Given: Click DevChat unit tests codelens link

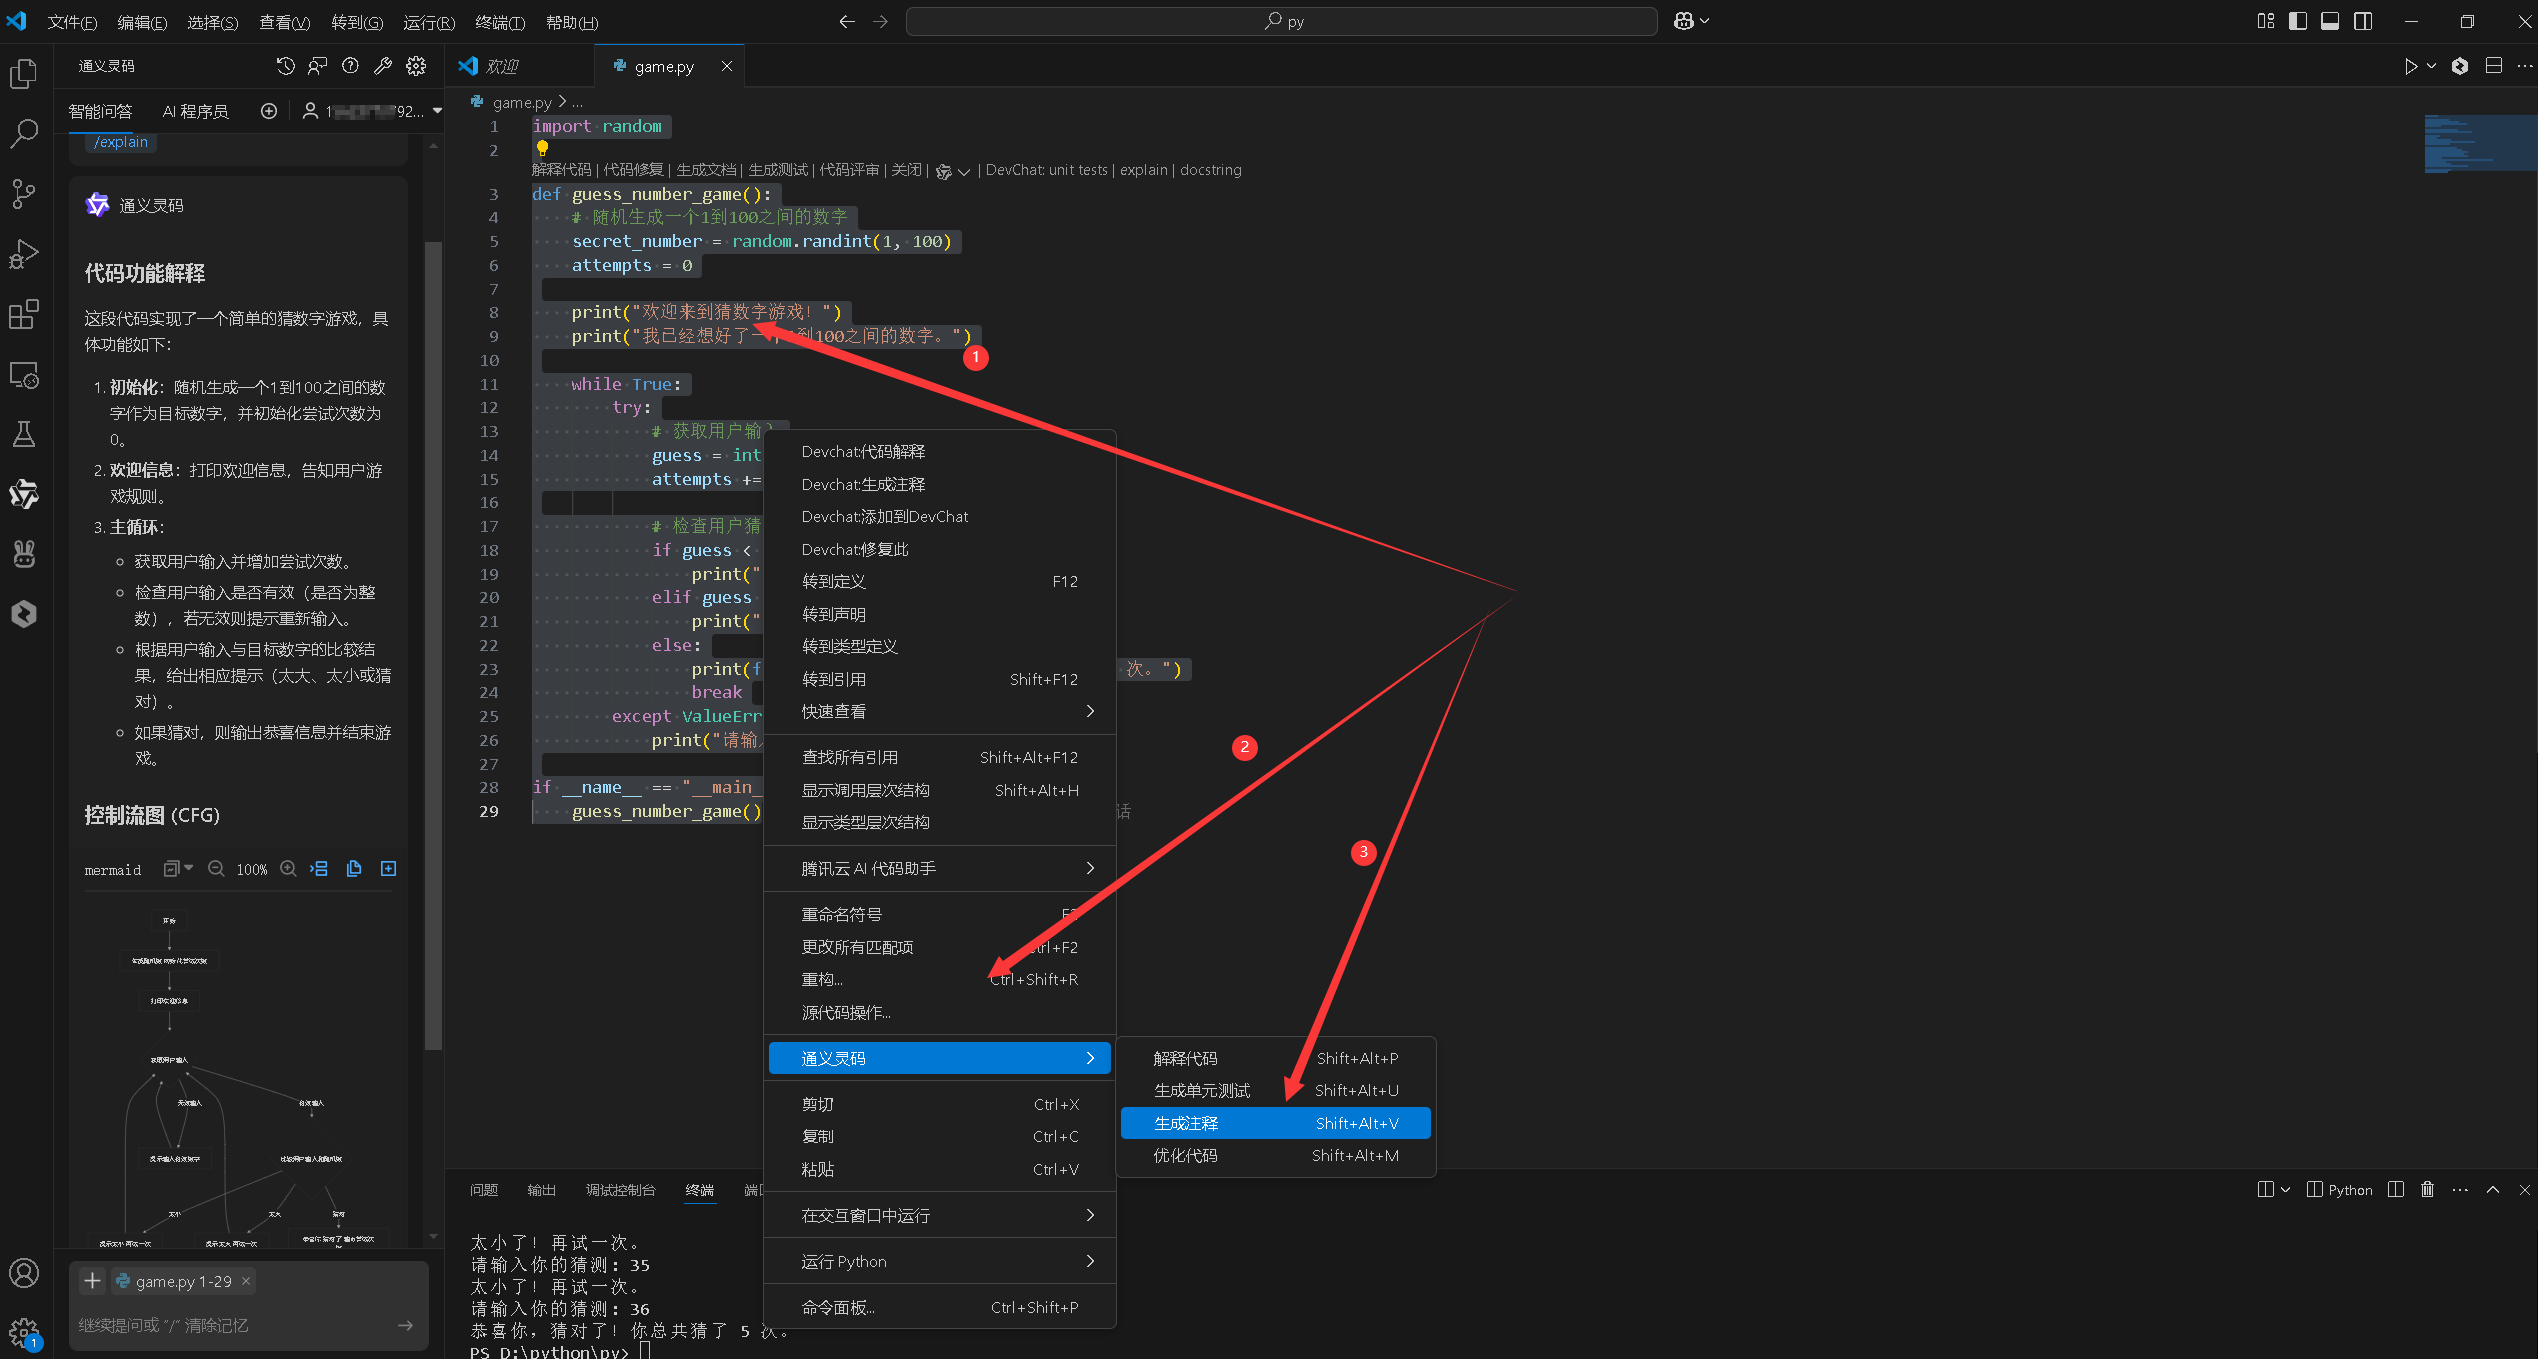Looking at the screenshot, I should click(x=1047, y=170).
